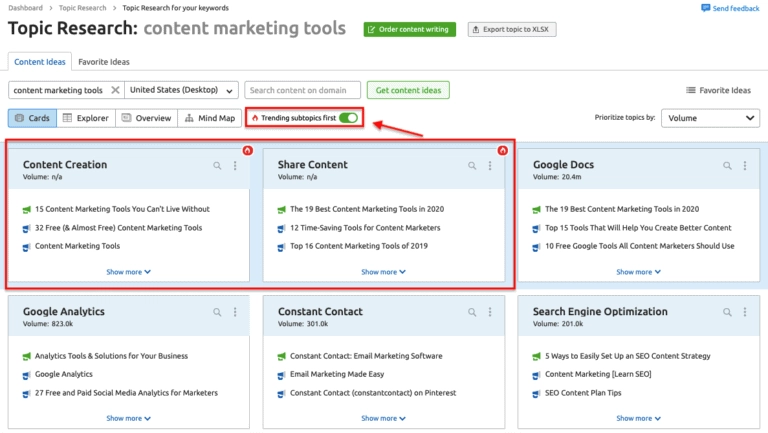Open three-dot menu on Share Content card
This screenshot has width=768, height=433.
[491, 166]
